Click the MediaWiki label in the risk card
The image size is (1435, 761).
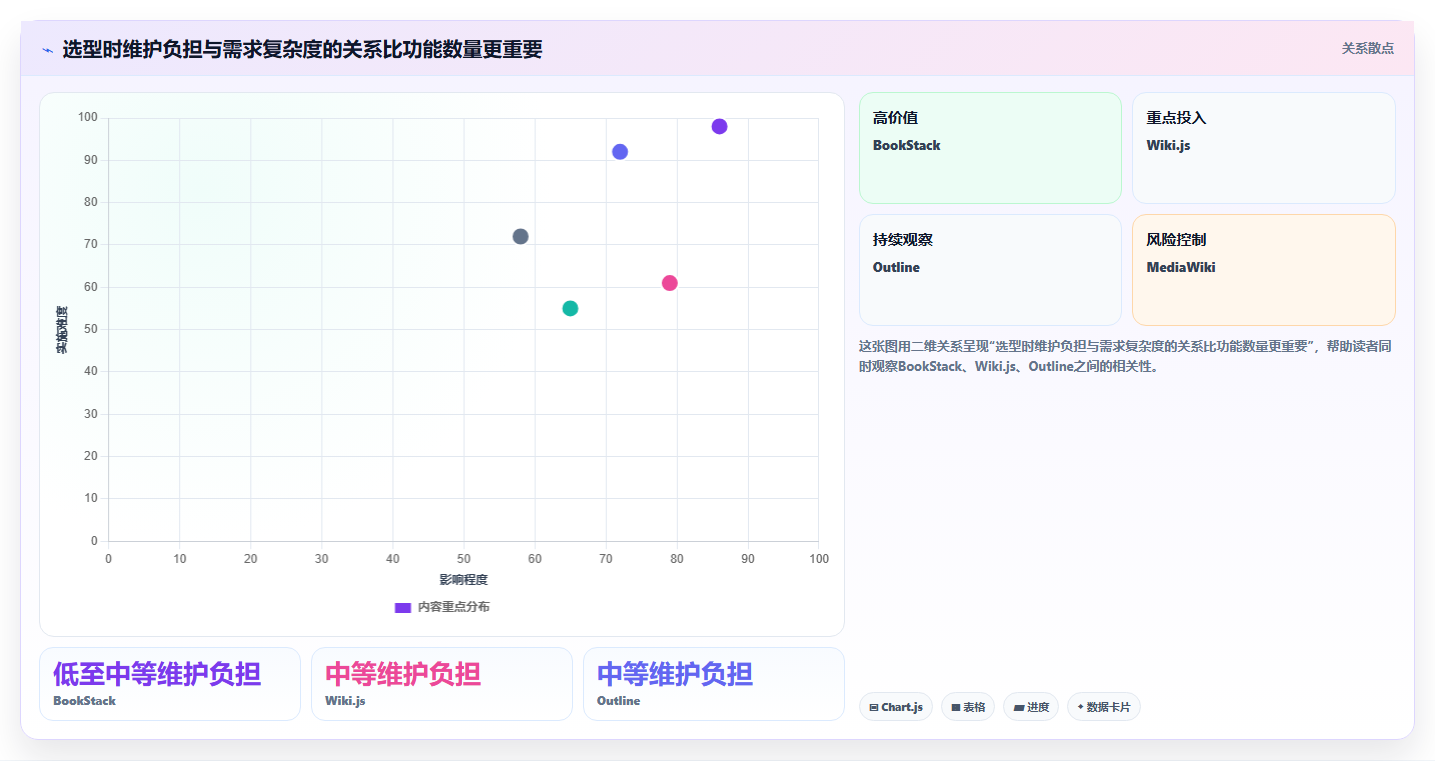coord(1181,268)
